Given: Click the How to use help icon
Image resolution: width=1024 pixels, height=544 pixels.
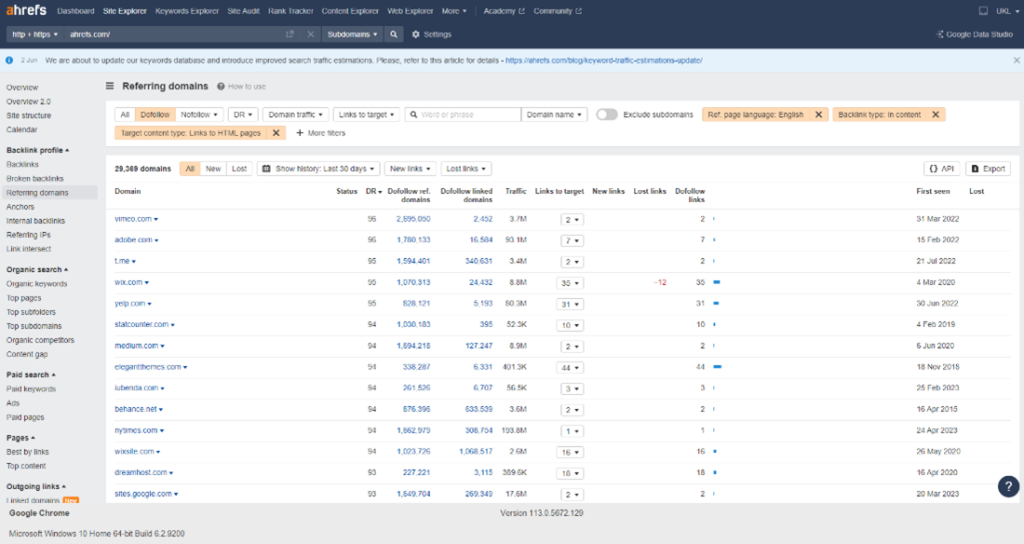Looking at the screenshot, I should tap(221, 86).
